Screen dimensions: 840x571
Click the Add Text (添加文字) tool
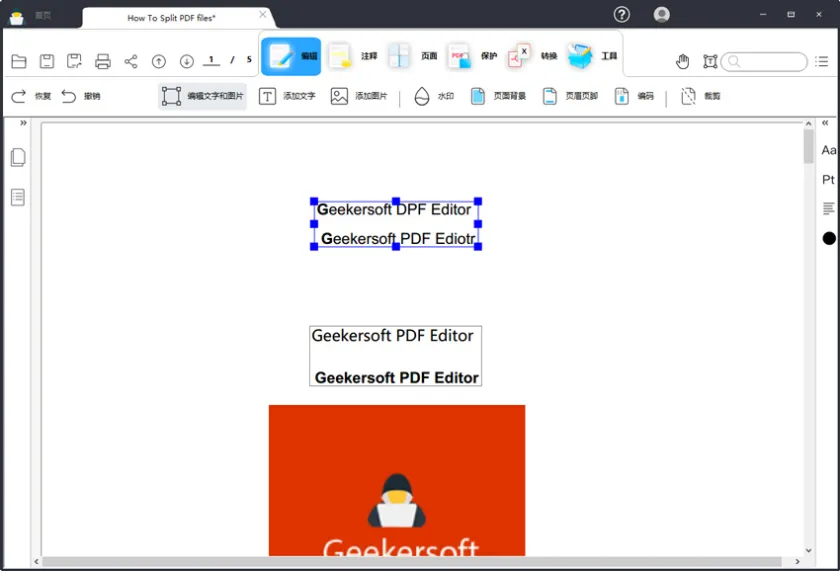(287, 97)
